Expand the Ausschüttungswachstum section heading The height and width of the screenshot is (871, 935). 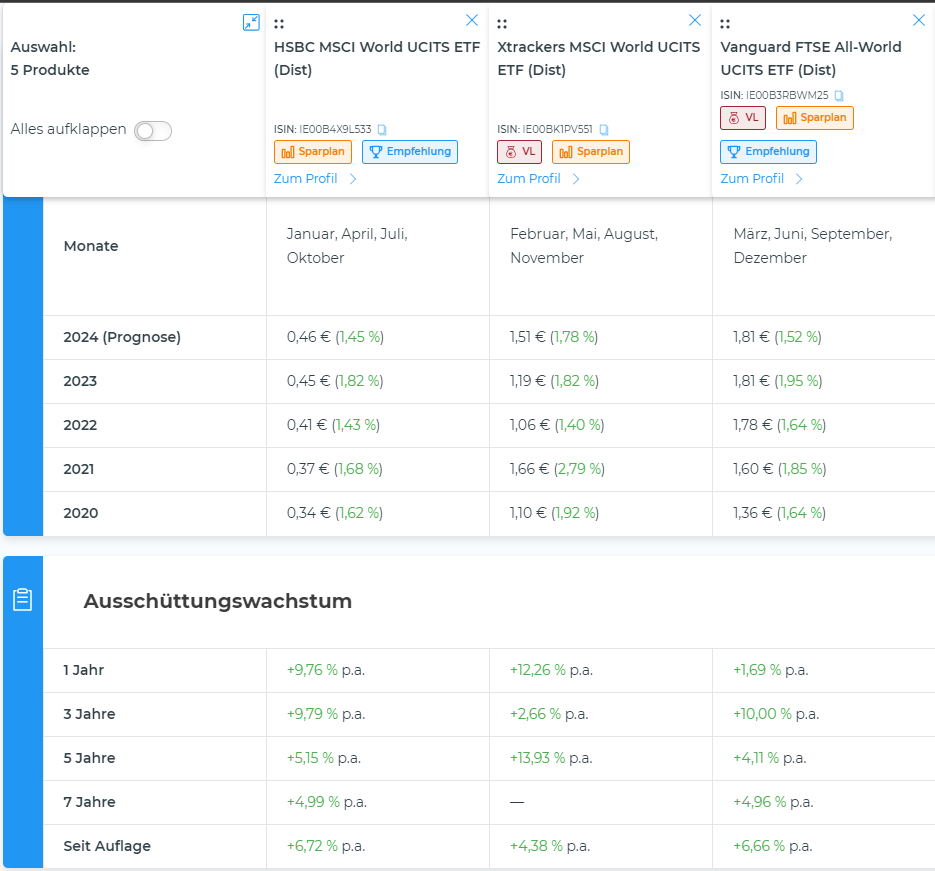[218, 601]
